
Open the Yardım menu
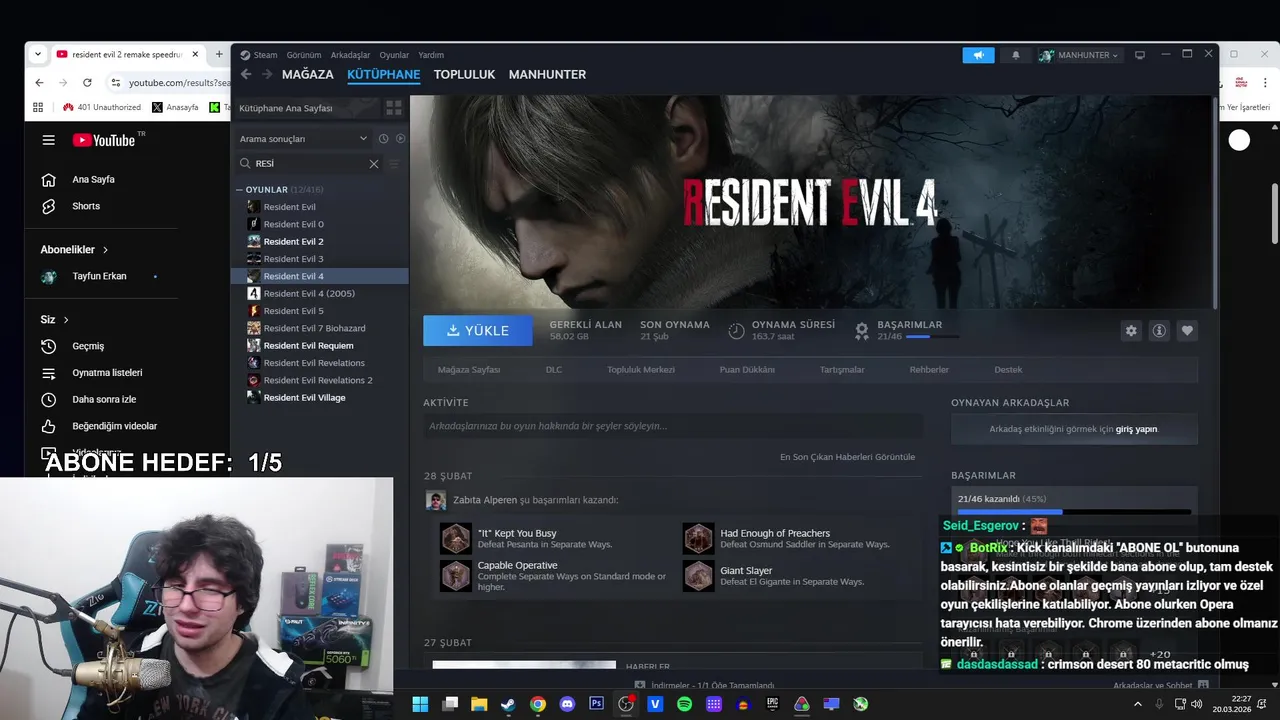431,55
